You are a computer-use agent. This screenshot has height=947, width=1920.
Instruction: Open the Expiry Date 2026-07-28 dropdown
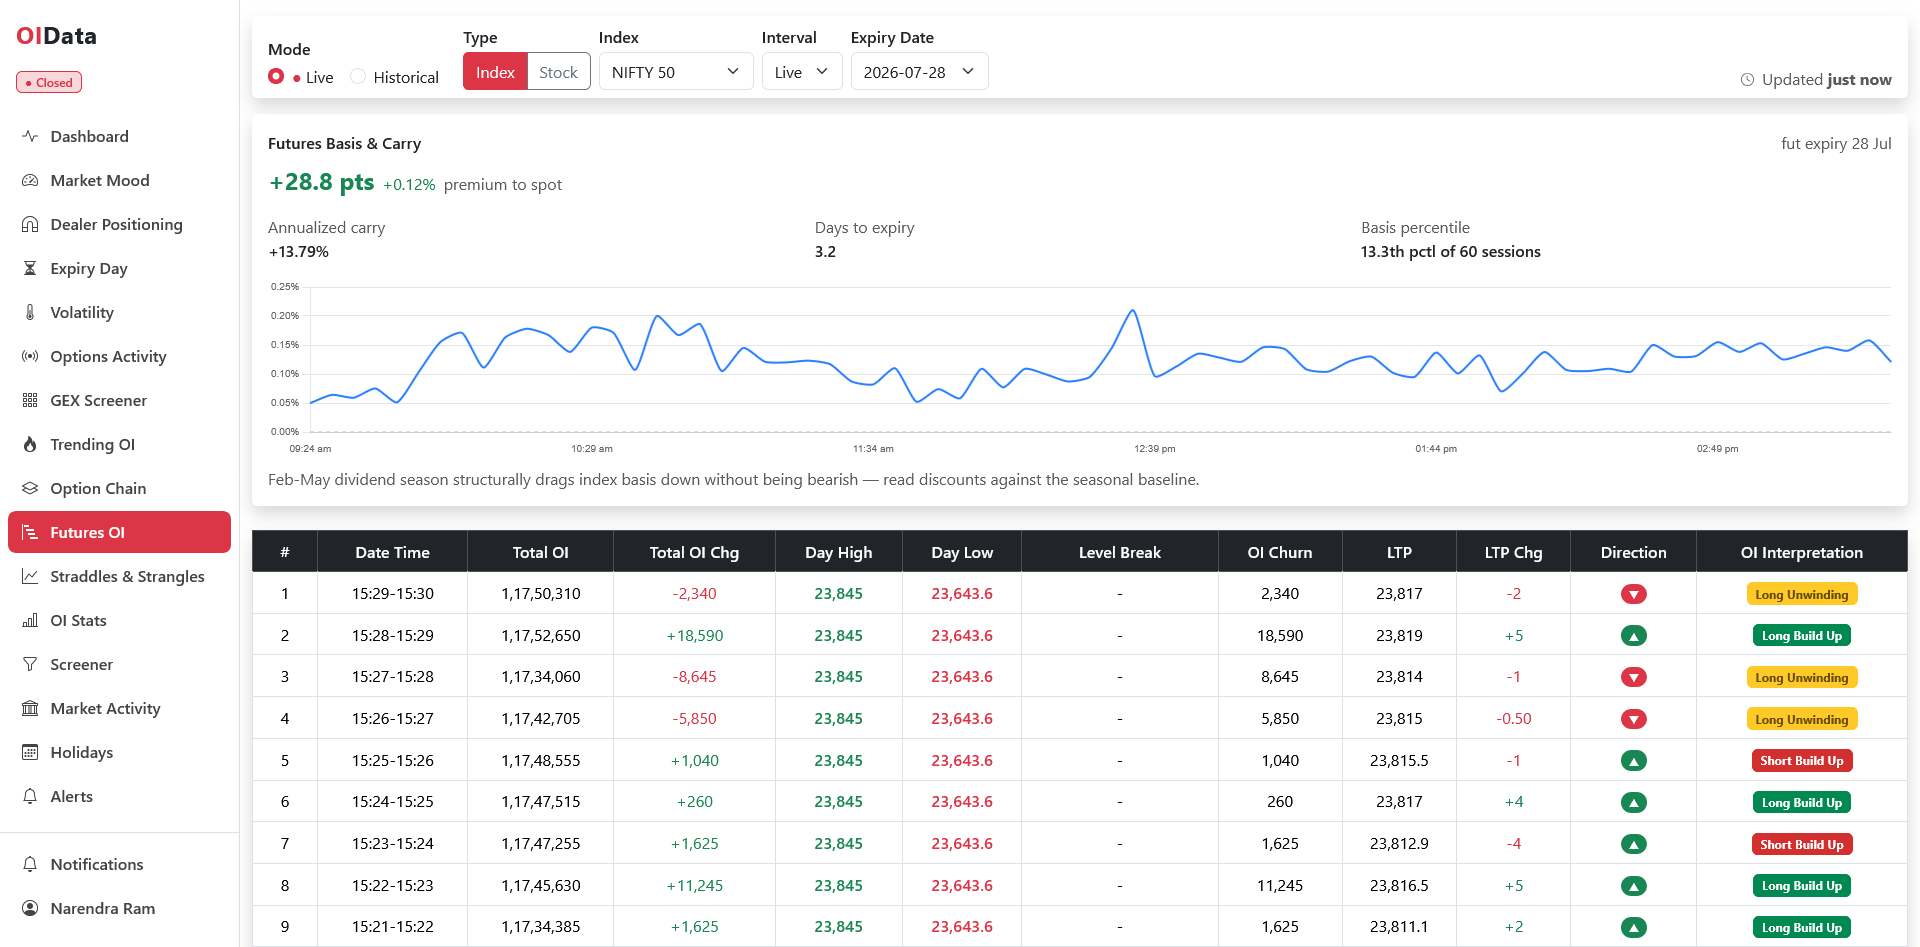click(x=919, y=72)
